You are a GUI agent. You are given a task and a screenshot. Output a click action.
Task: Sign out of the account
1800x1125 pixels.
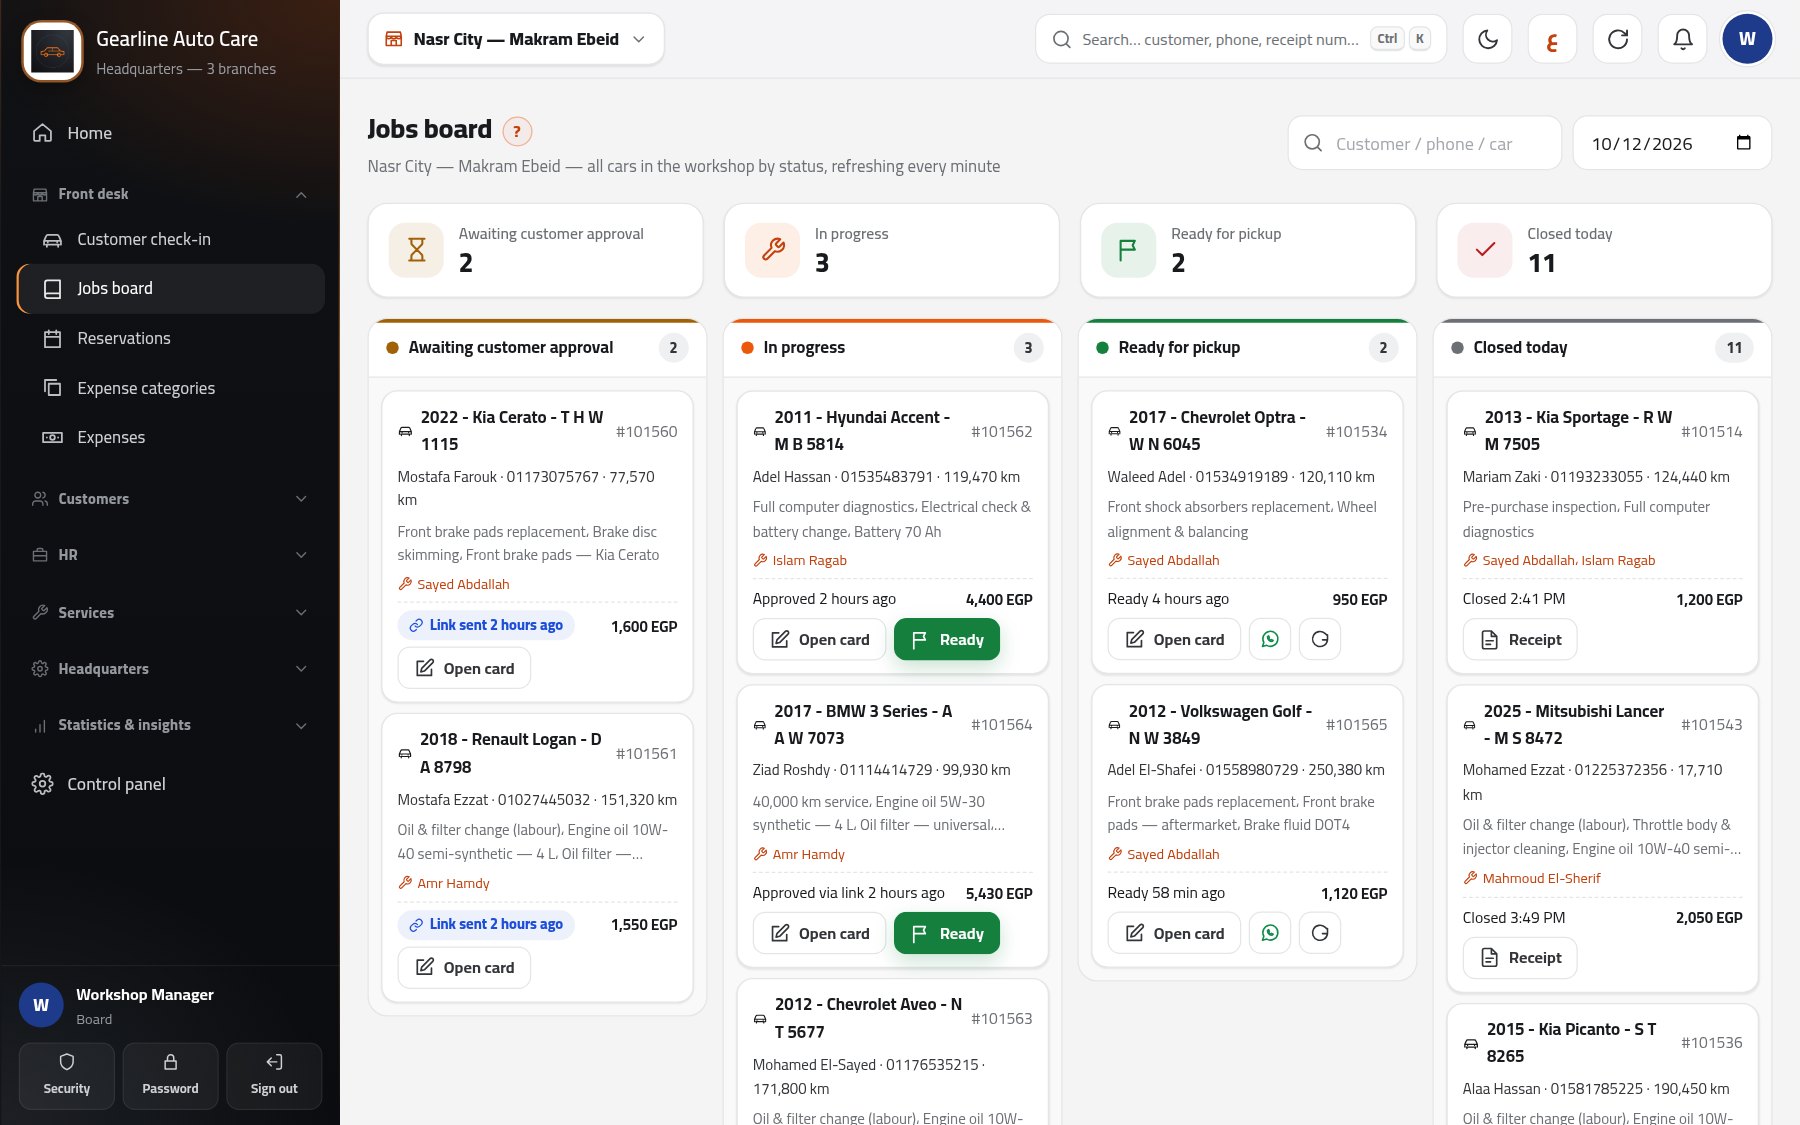point(274,1076)
